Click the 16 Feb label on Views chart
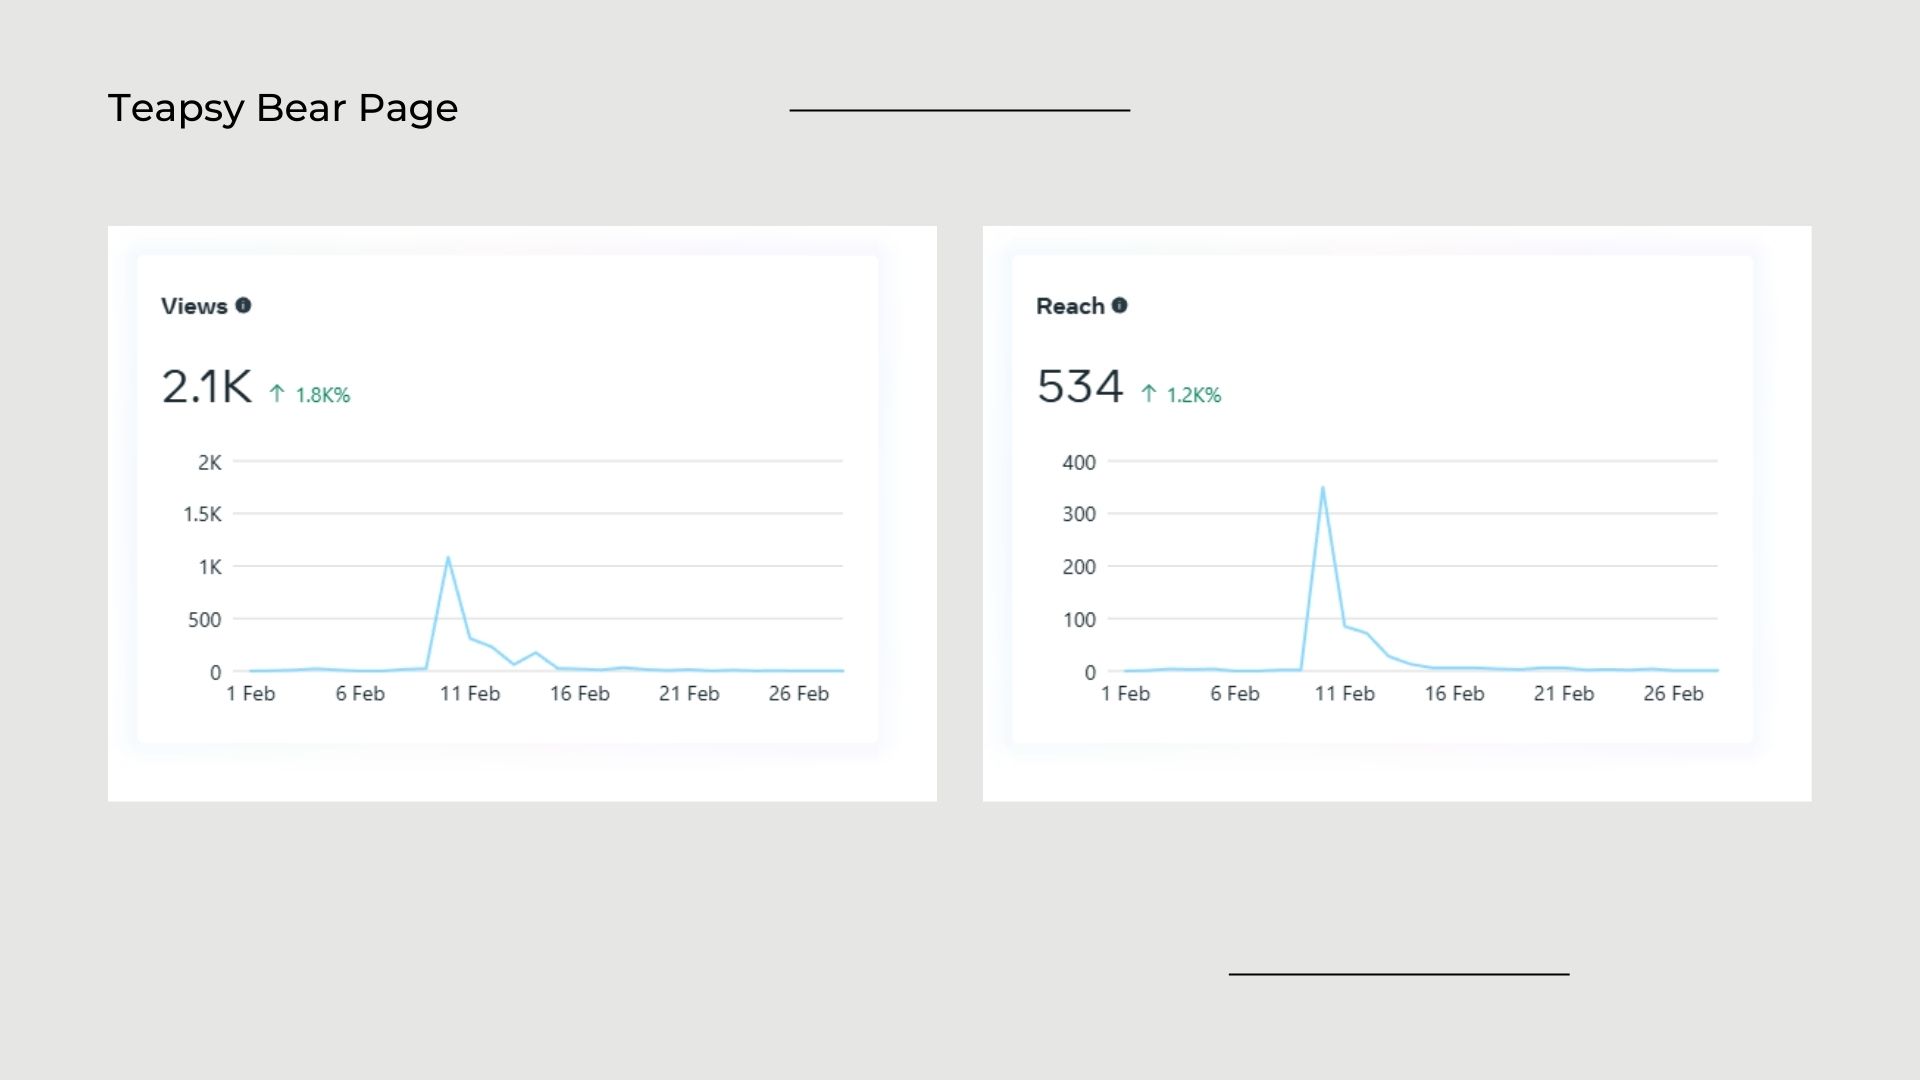The height and width of the screenshot is (1080, 1920). tap(579, 694)
